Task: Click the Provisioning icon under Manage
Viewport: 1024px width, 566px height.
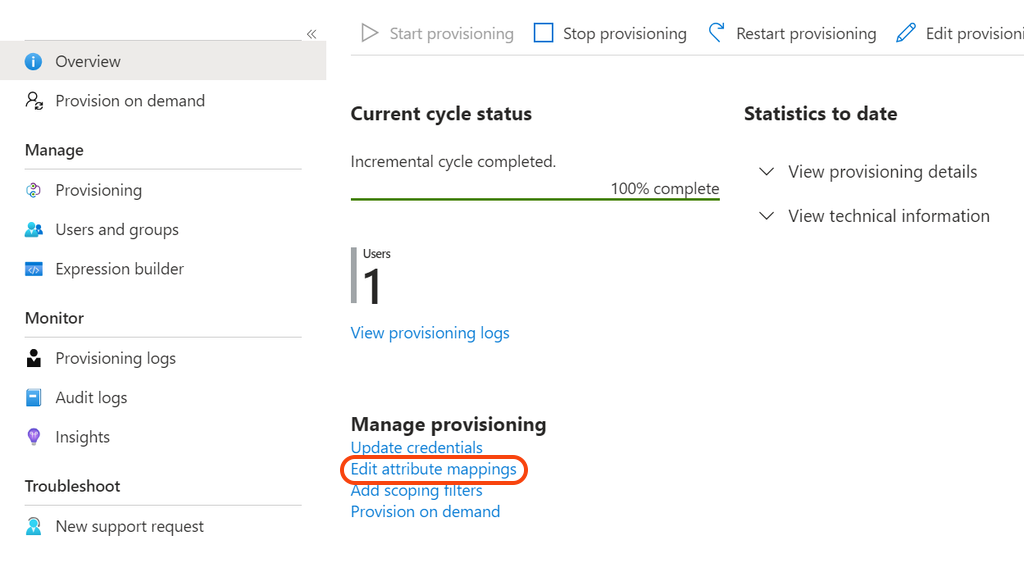Action: pyautogui.click(x=33, y=190)
